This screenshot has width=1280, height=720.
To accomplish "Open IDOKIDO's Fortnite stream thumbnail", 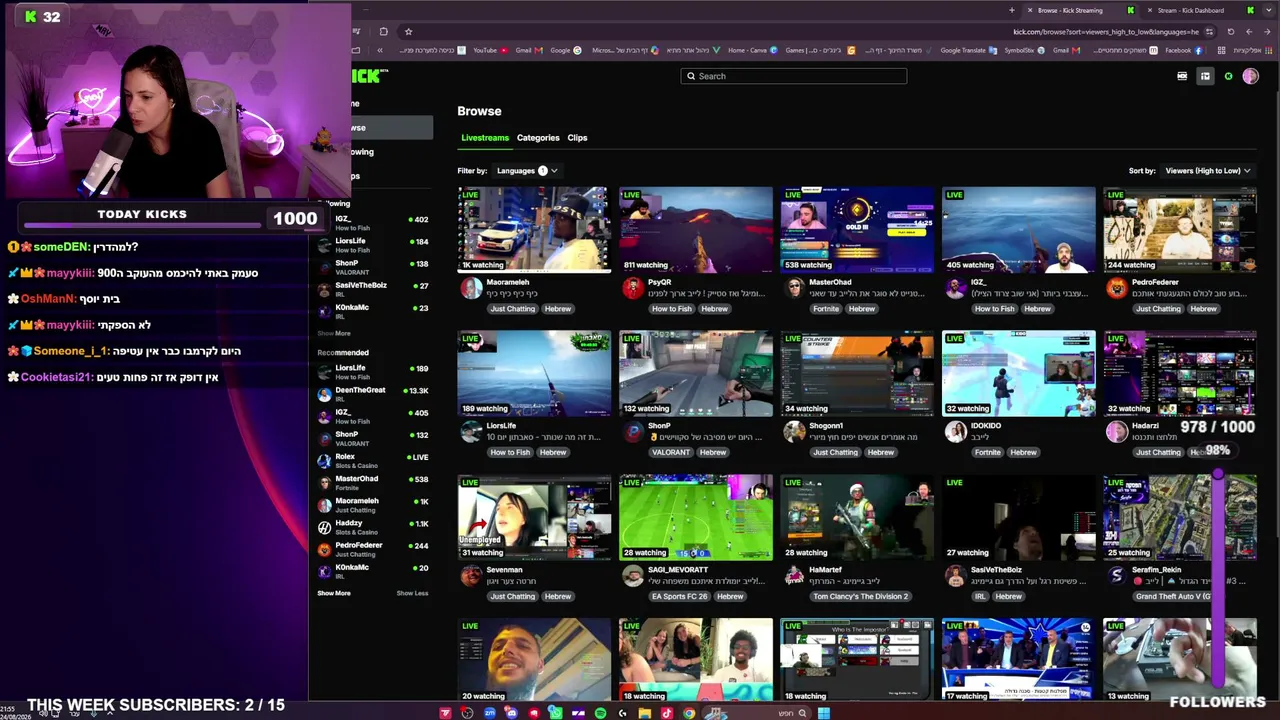I will pyautogui.click(x=1018, y=373).
